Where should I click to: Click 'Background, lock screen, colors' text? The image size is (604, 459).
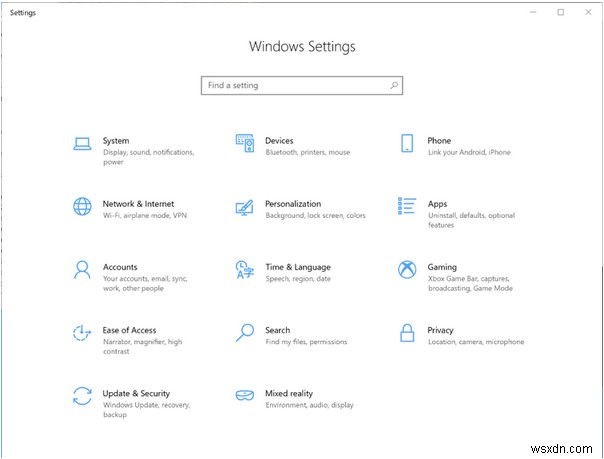click(x=315, y=216)
